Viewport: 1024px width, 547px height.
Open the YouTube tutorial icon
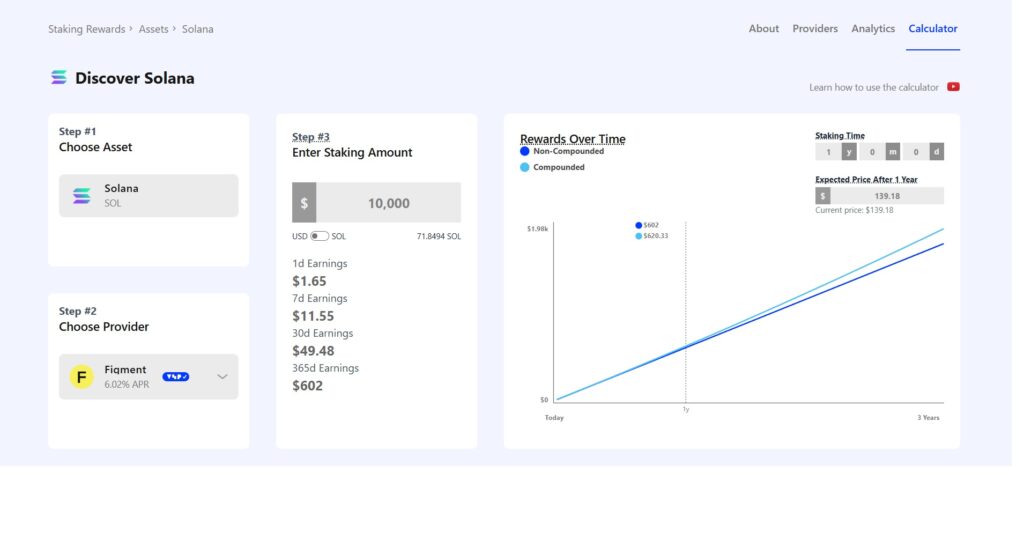(953, 87)
